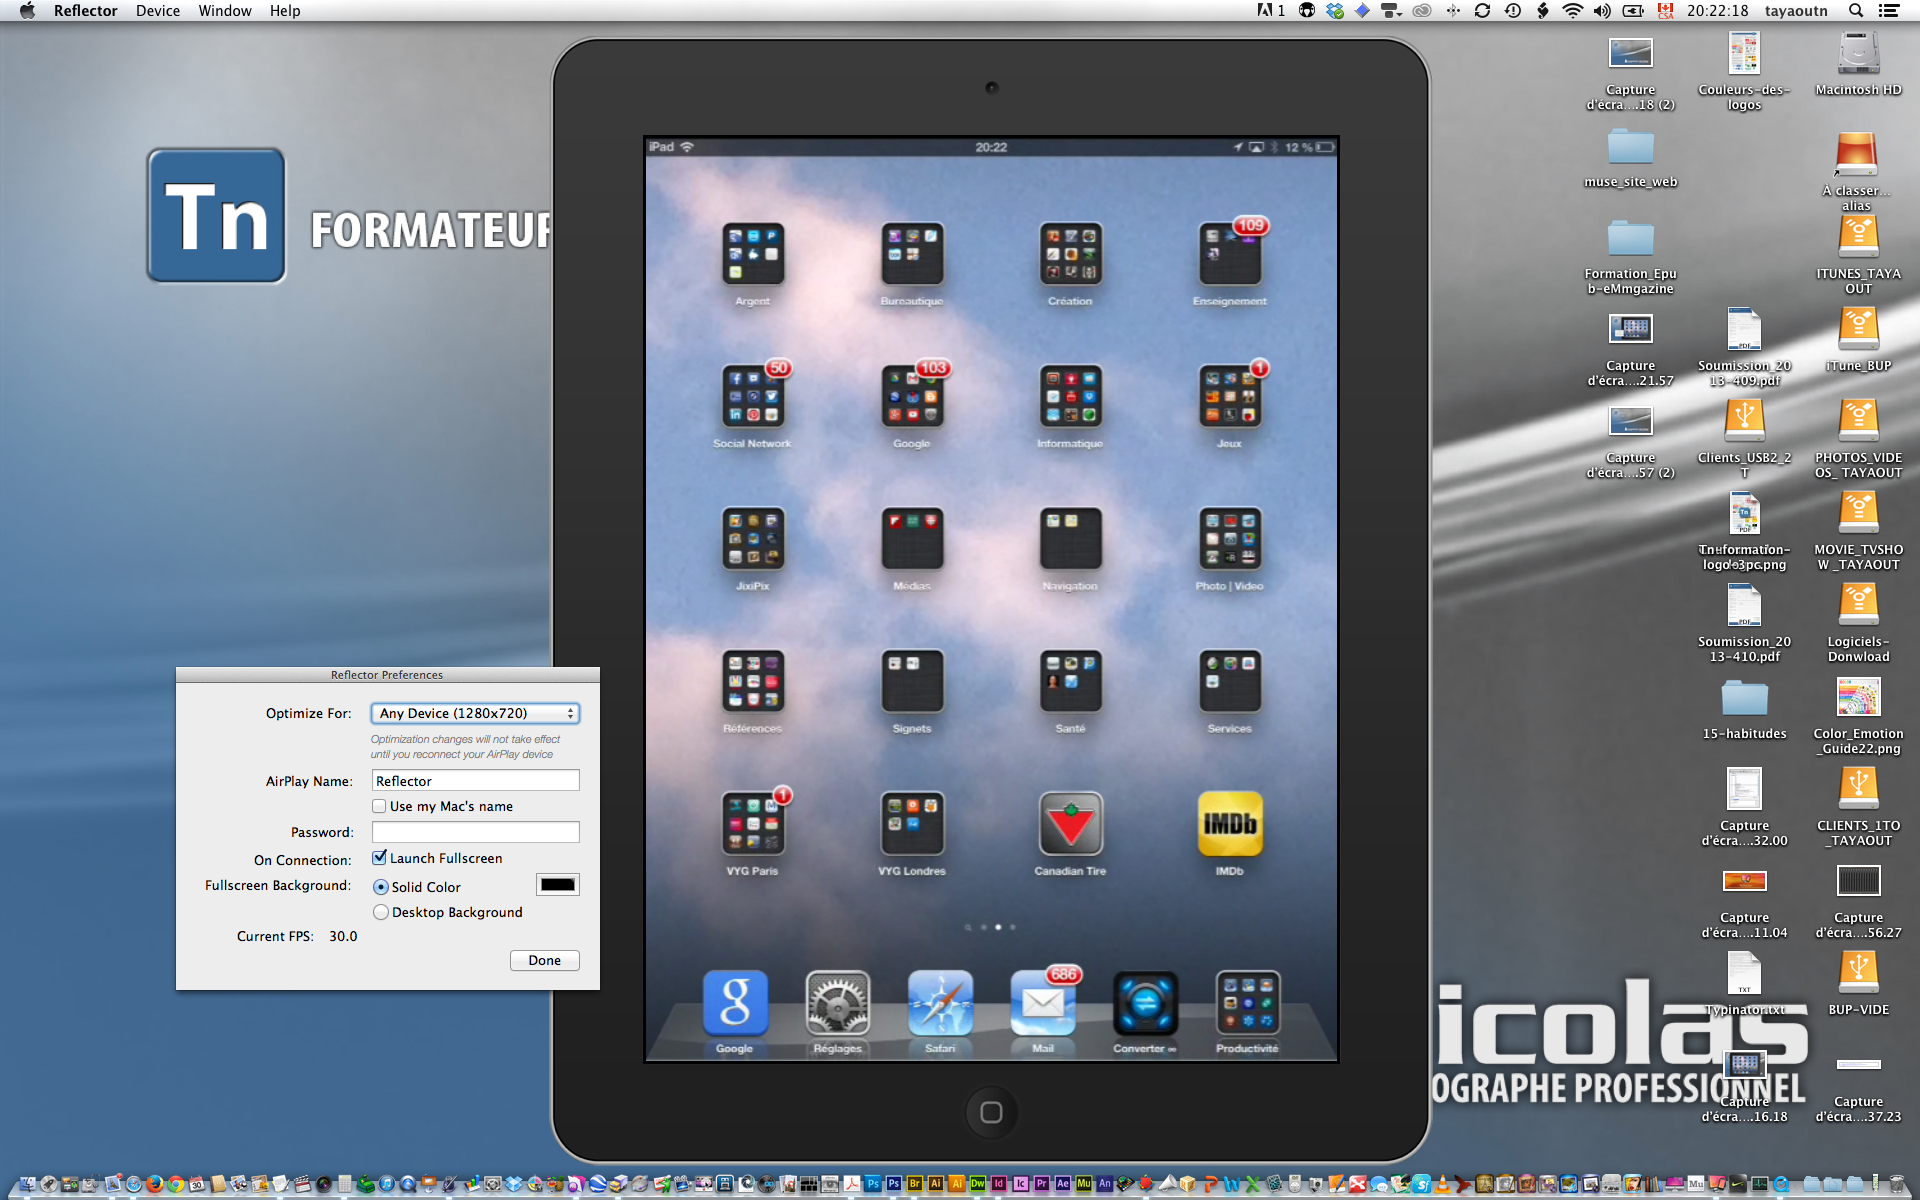Open the JixiPix folder on the iPad

point(753,539)
